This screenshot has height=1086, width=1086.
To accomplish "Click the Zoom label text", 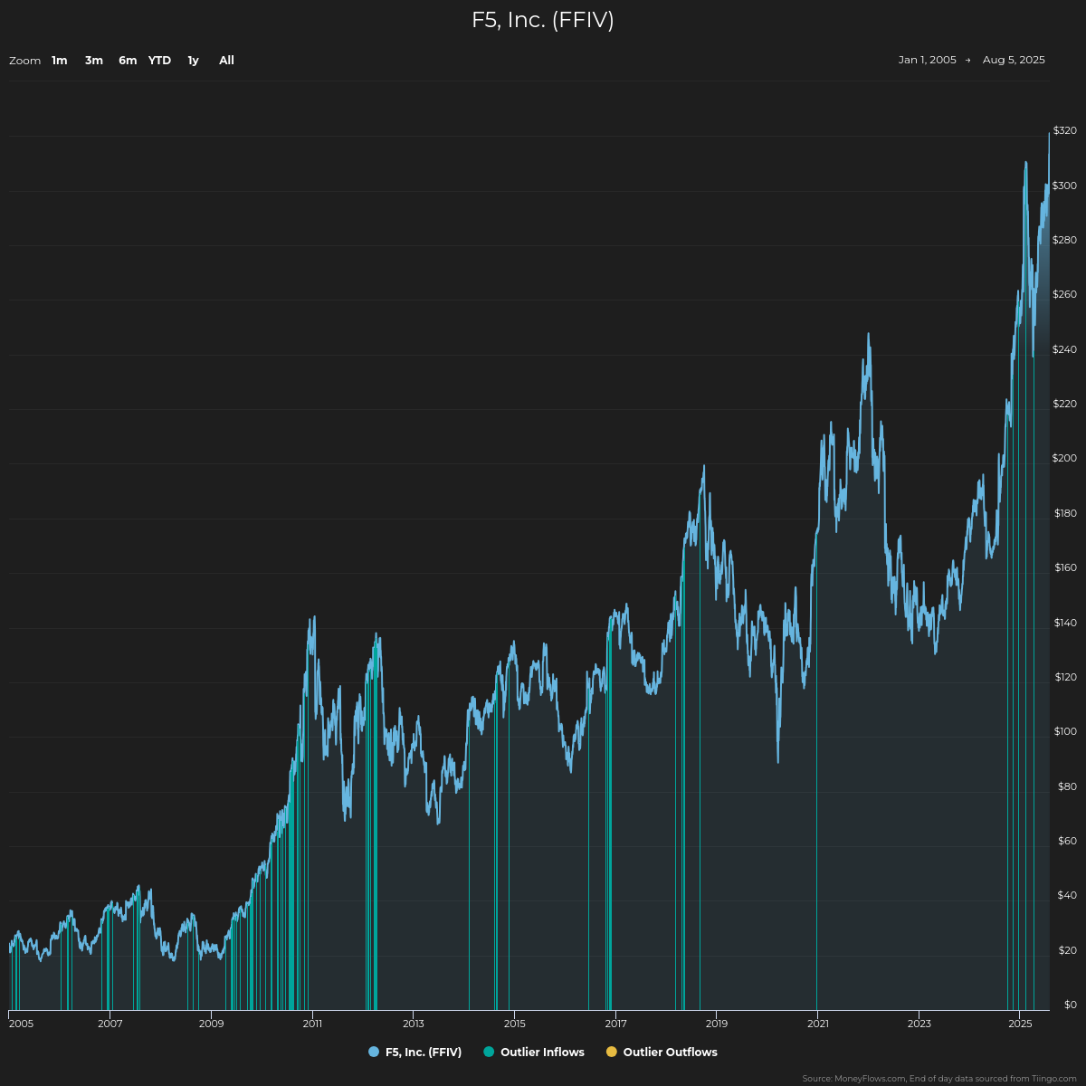I will pos(25,61).
